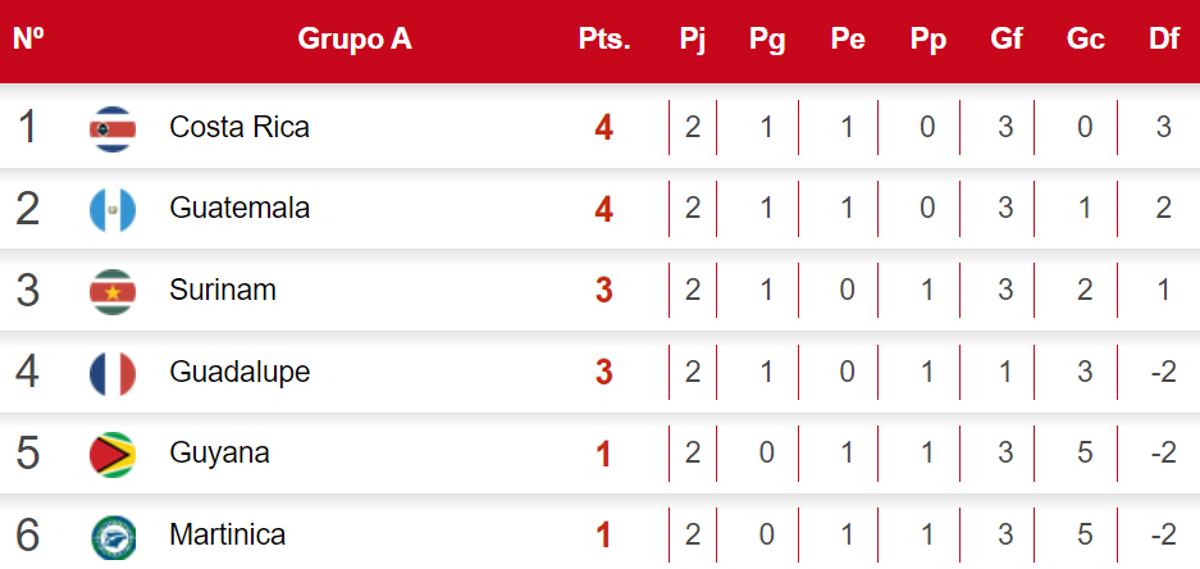Sort by the Pts. column header
This screenshot has height=569, width=1200.
pyautogui.click(x=604, y=39)
